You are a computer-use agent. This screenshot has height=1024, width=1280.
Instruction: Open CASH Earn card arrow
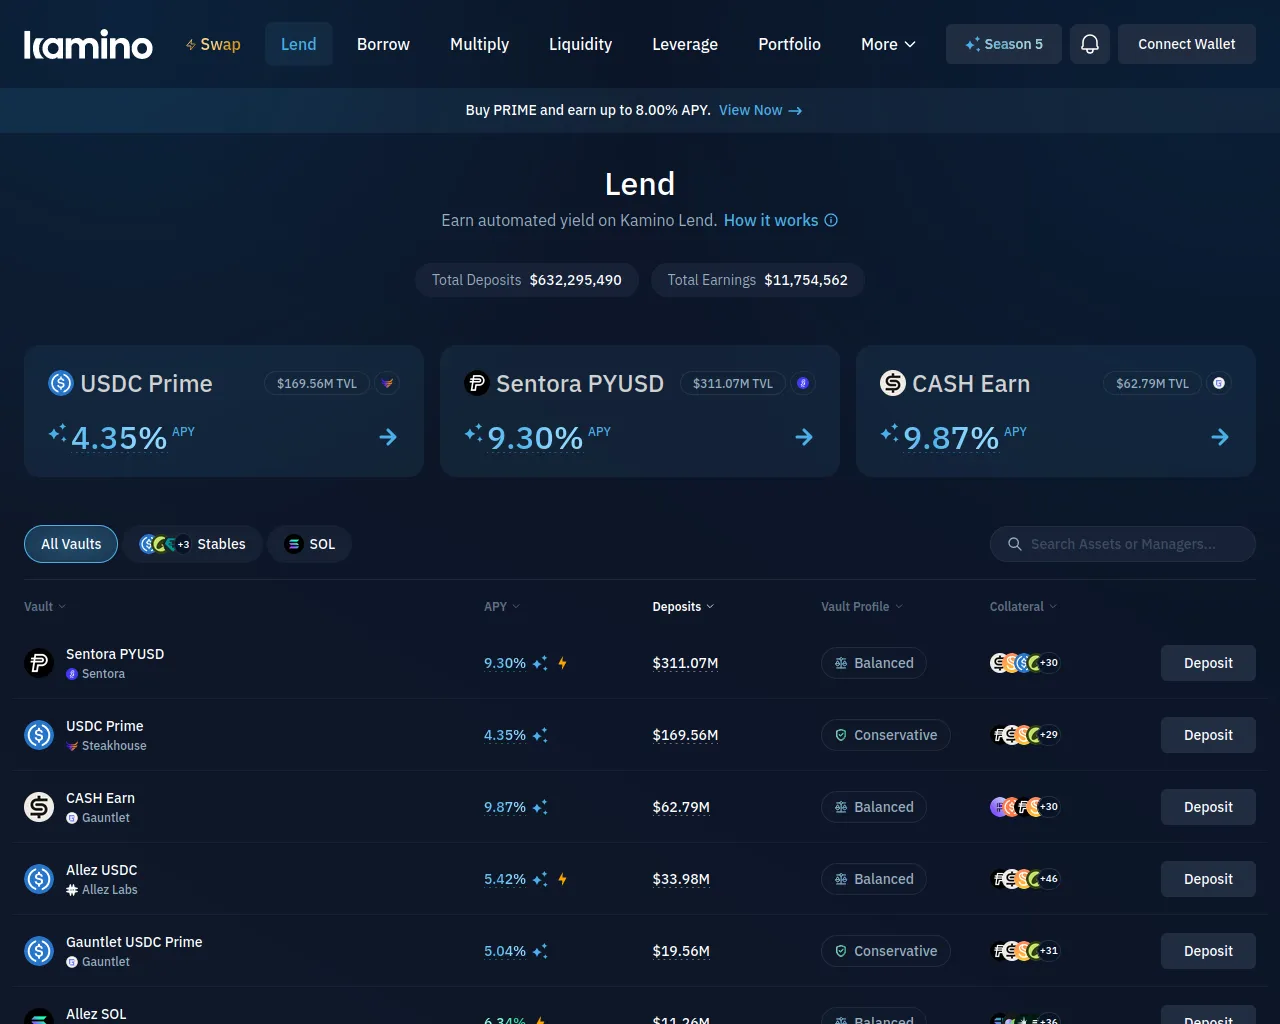coord(1220,437)
